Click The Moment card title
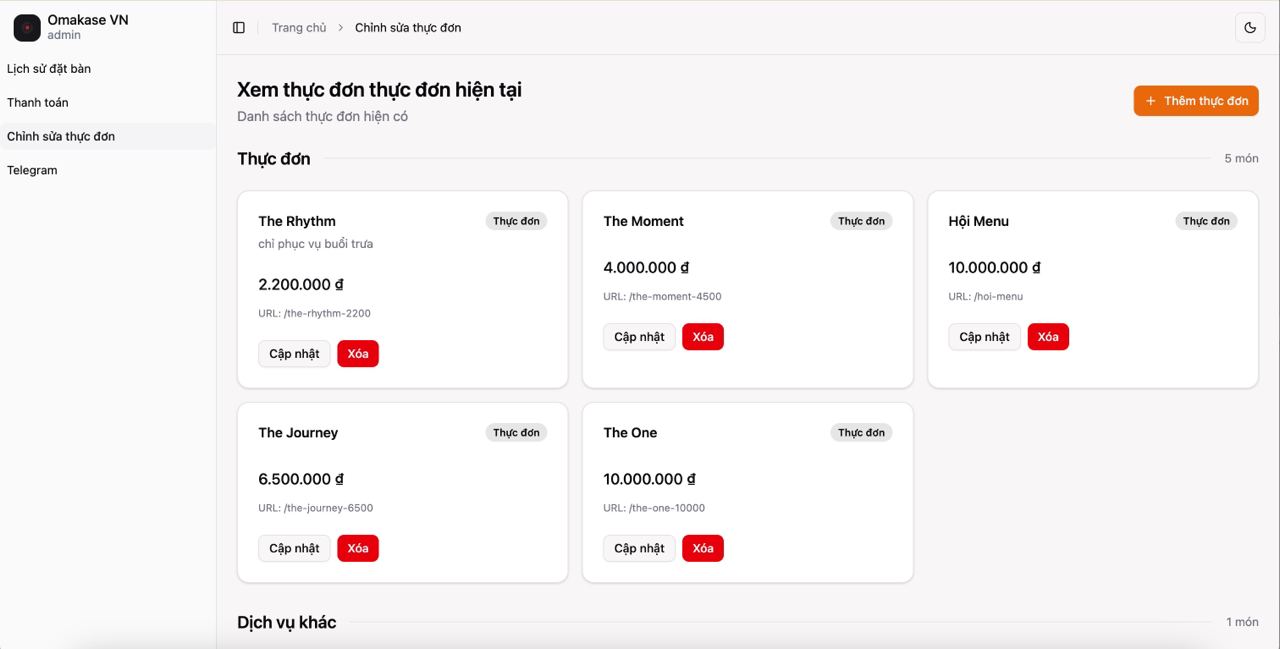1280x649 pixels. (x=644, y=221)
